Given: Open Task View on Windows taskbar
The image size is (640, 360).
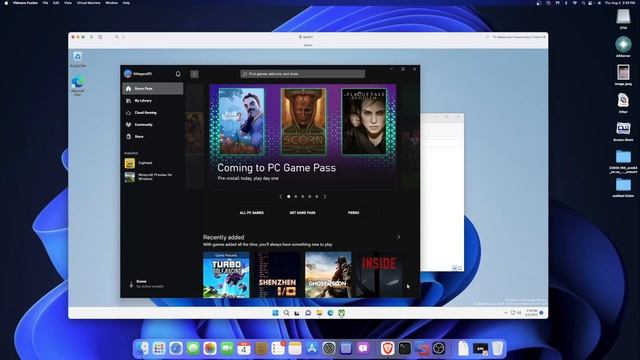Looking at the screenshot, I should click(297, 313).
